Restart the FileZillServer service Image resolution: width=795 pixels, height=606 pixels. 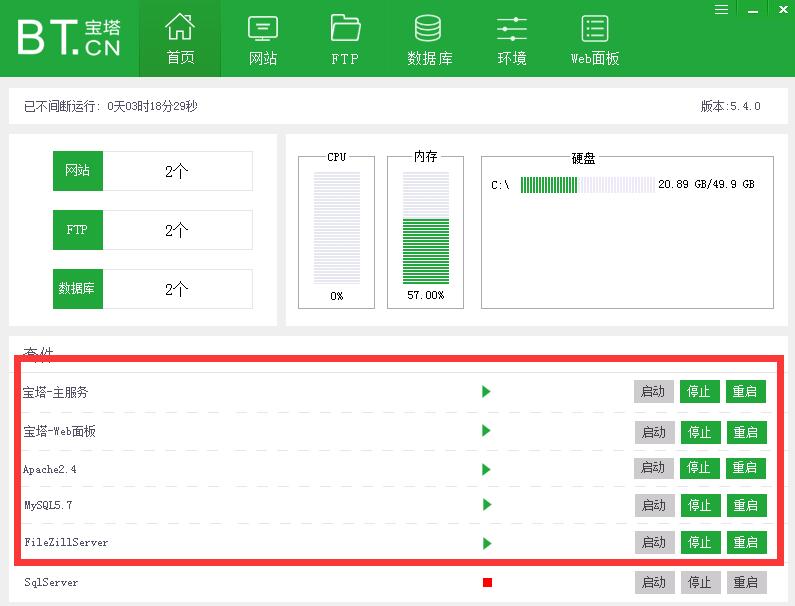(746, 543)
